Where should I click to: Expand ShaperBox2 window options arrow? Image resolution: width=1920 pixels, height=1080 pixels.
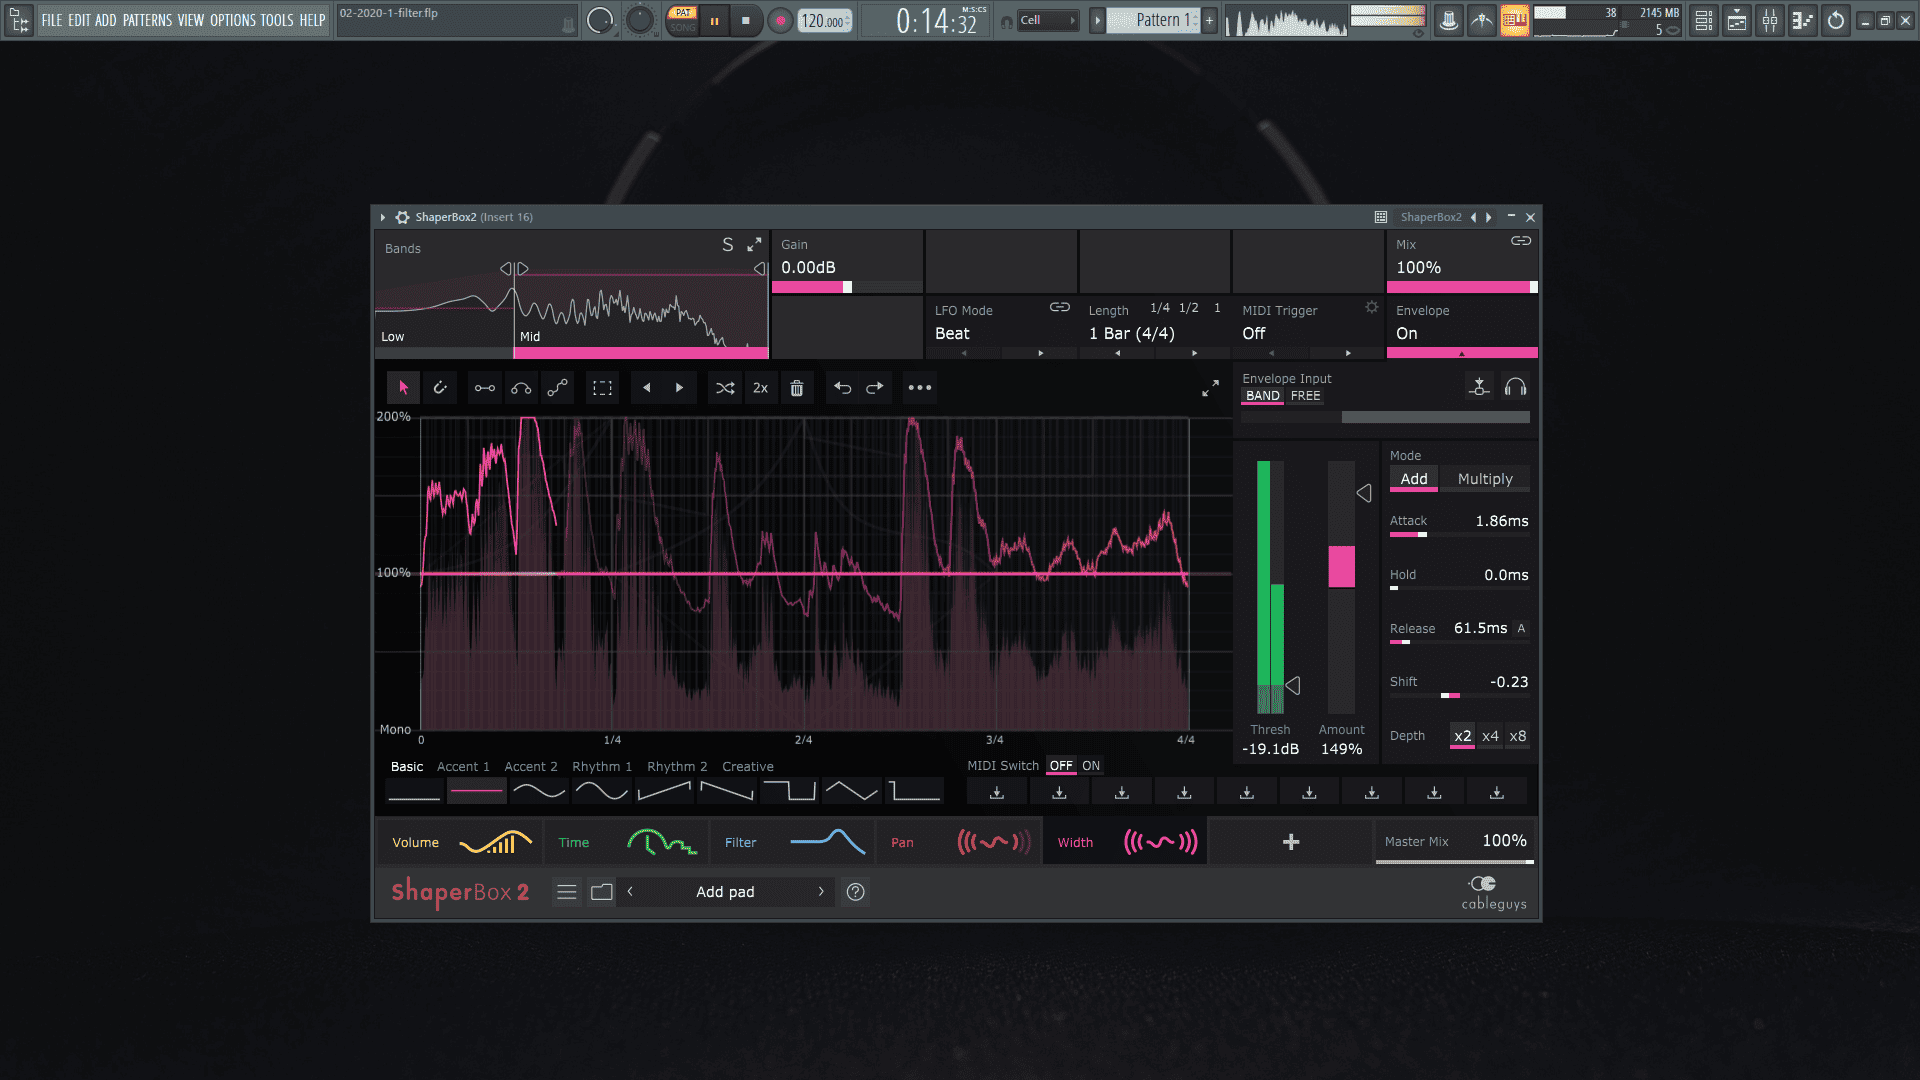382,217
